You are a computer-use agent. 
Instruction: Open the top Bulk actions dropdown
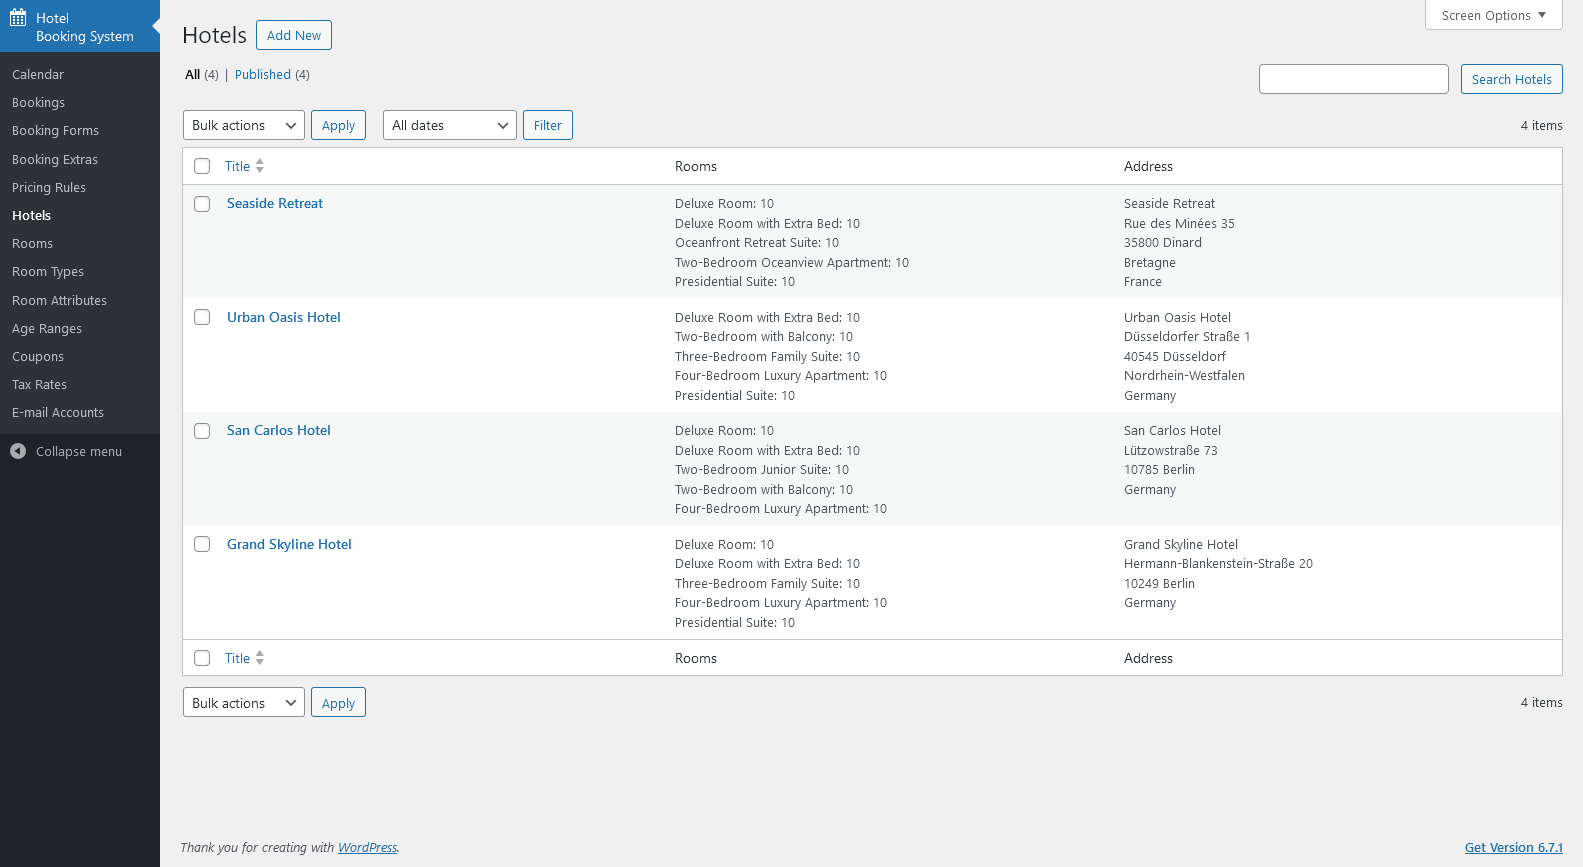click(244, 125)
